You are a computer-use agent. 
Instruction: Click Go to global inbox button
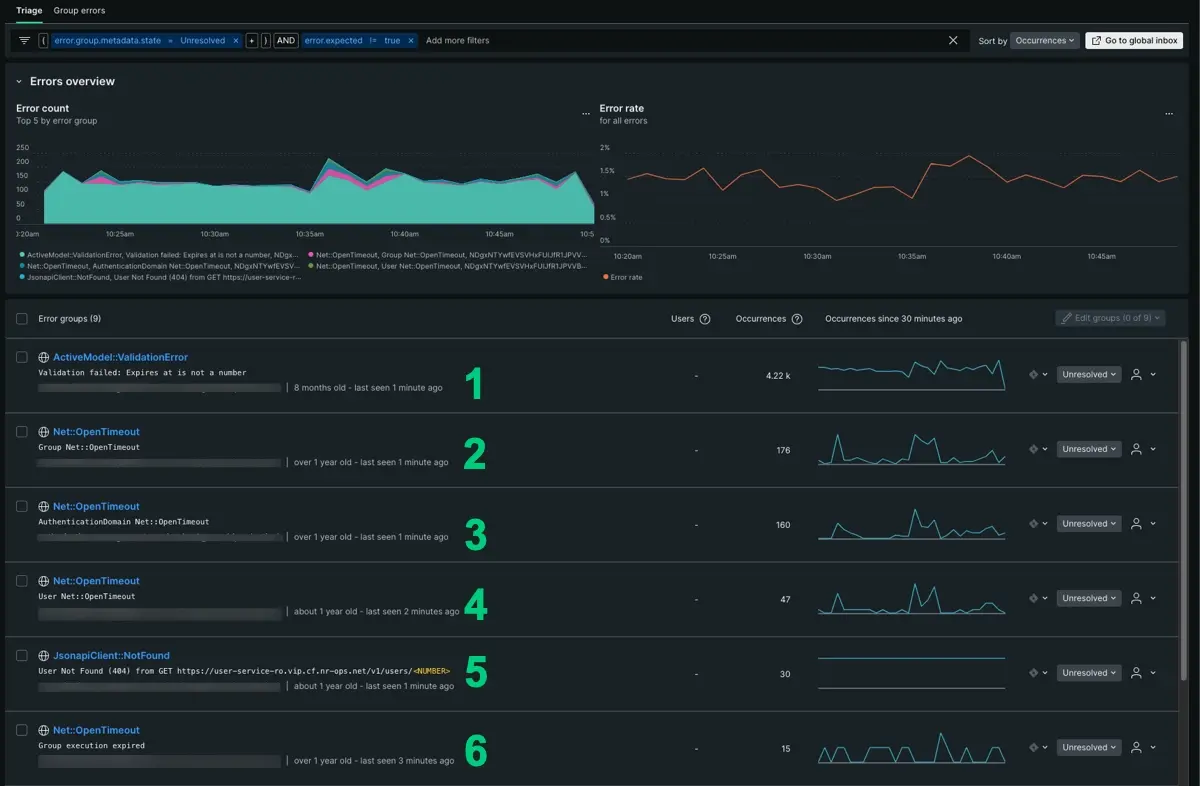coord(1134,41)
